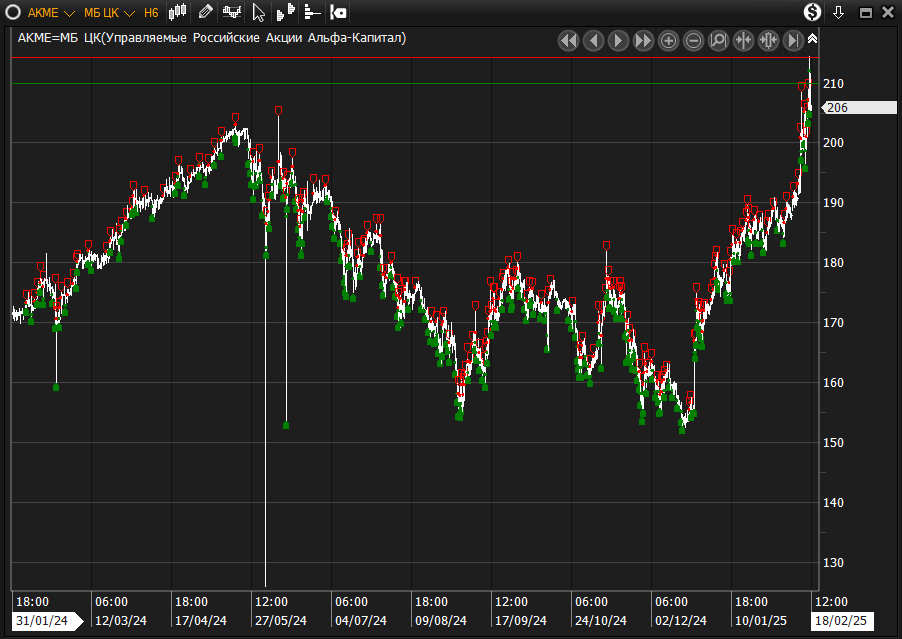Click the current price label 206
The height and width of the screenshot is (639, 902).
click(859, 108)
